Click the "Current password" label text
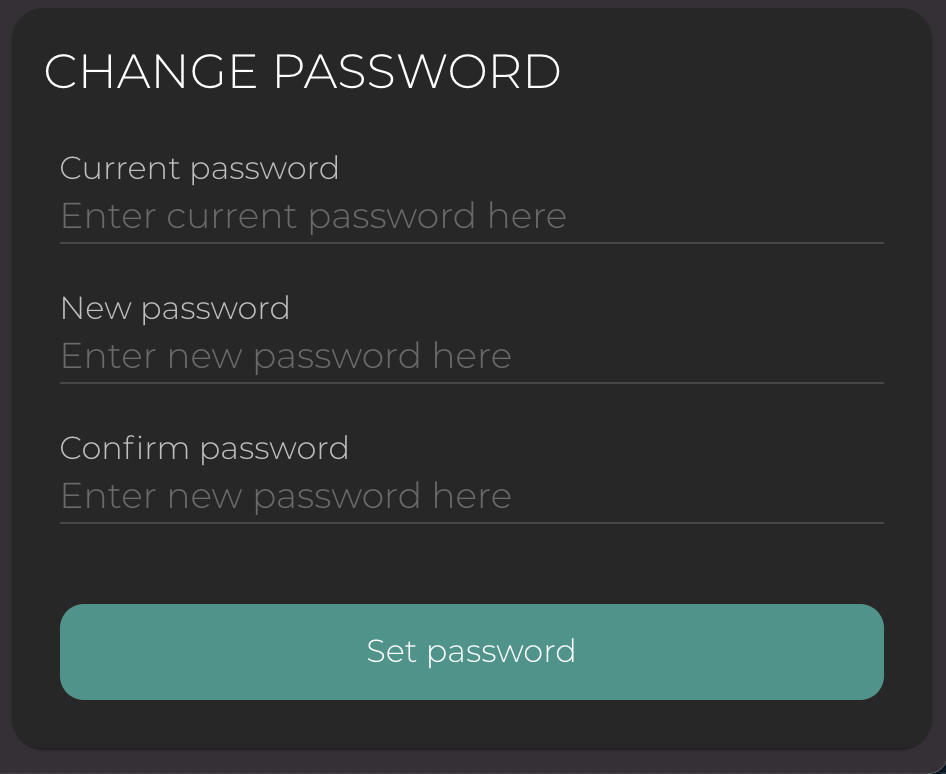 tap(199, 168)
